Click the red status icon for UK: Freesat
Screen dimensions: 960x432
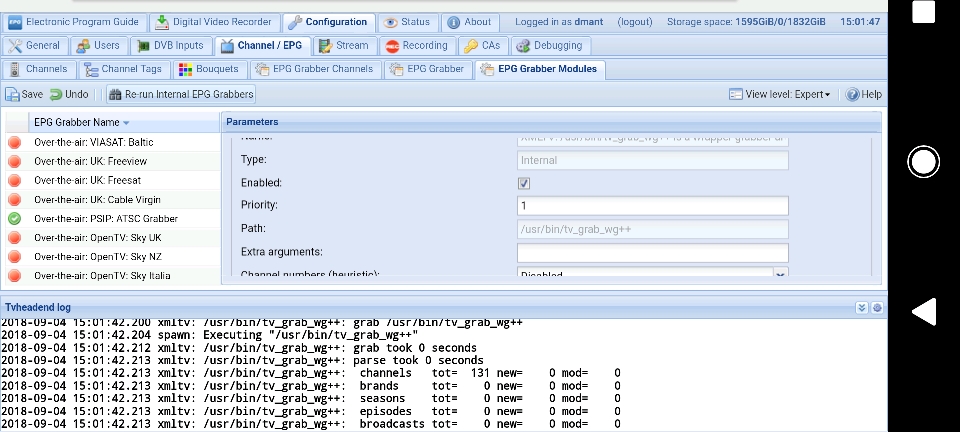click(15, 181)
